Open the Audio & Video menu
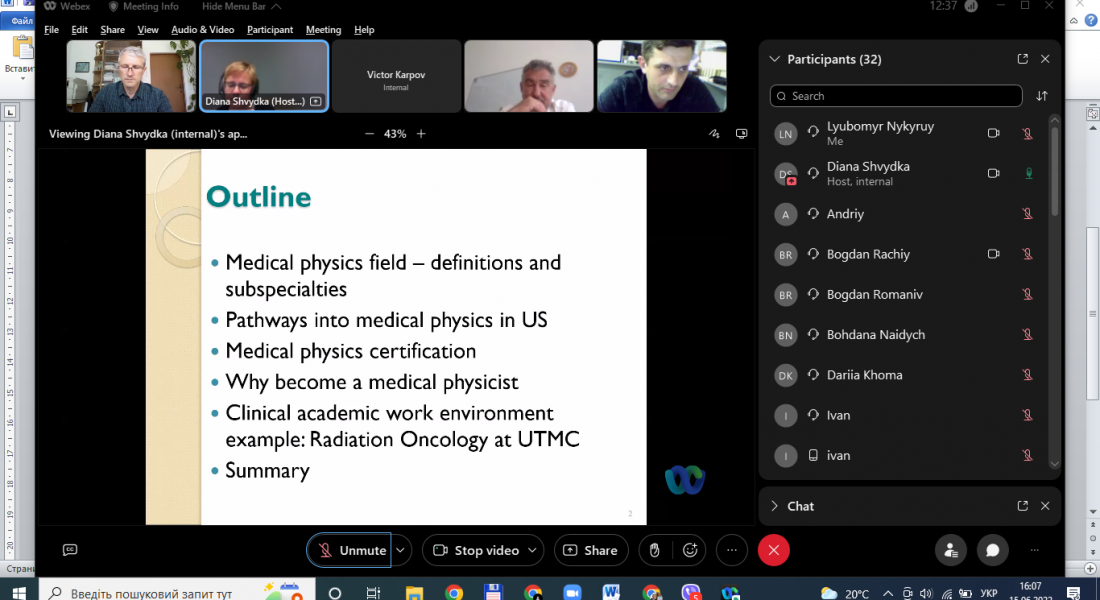 pos(202,30)
